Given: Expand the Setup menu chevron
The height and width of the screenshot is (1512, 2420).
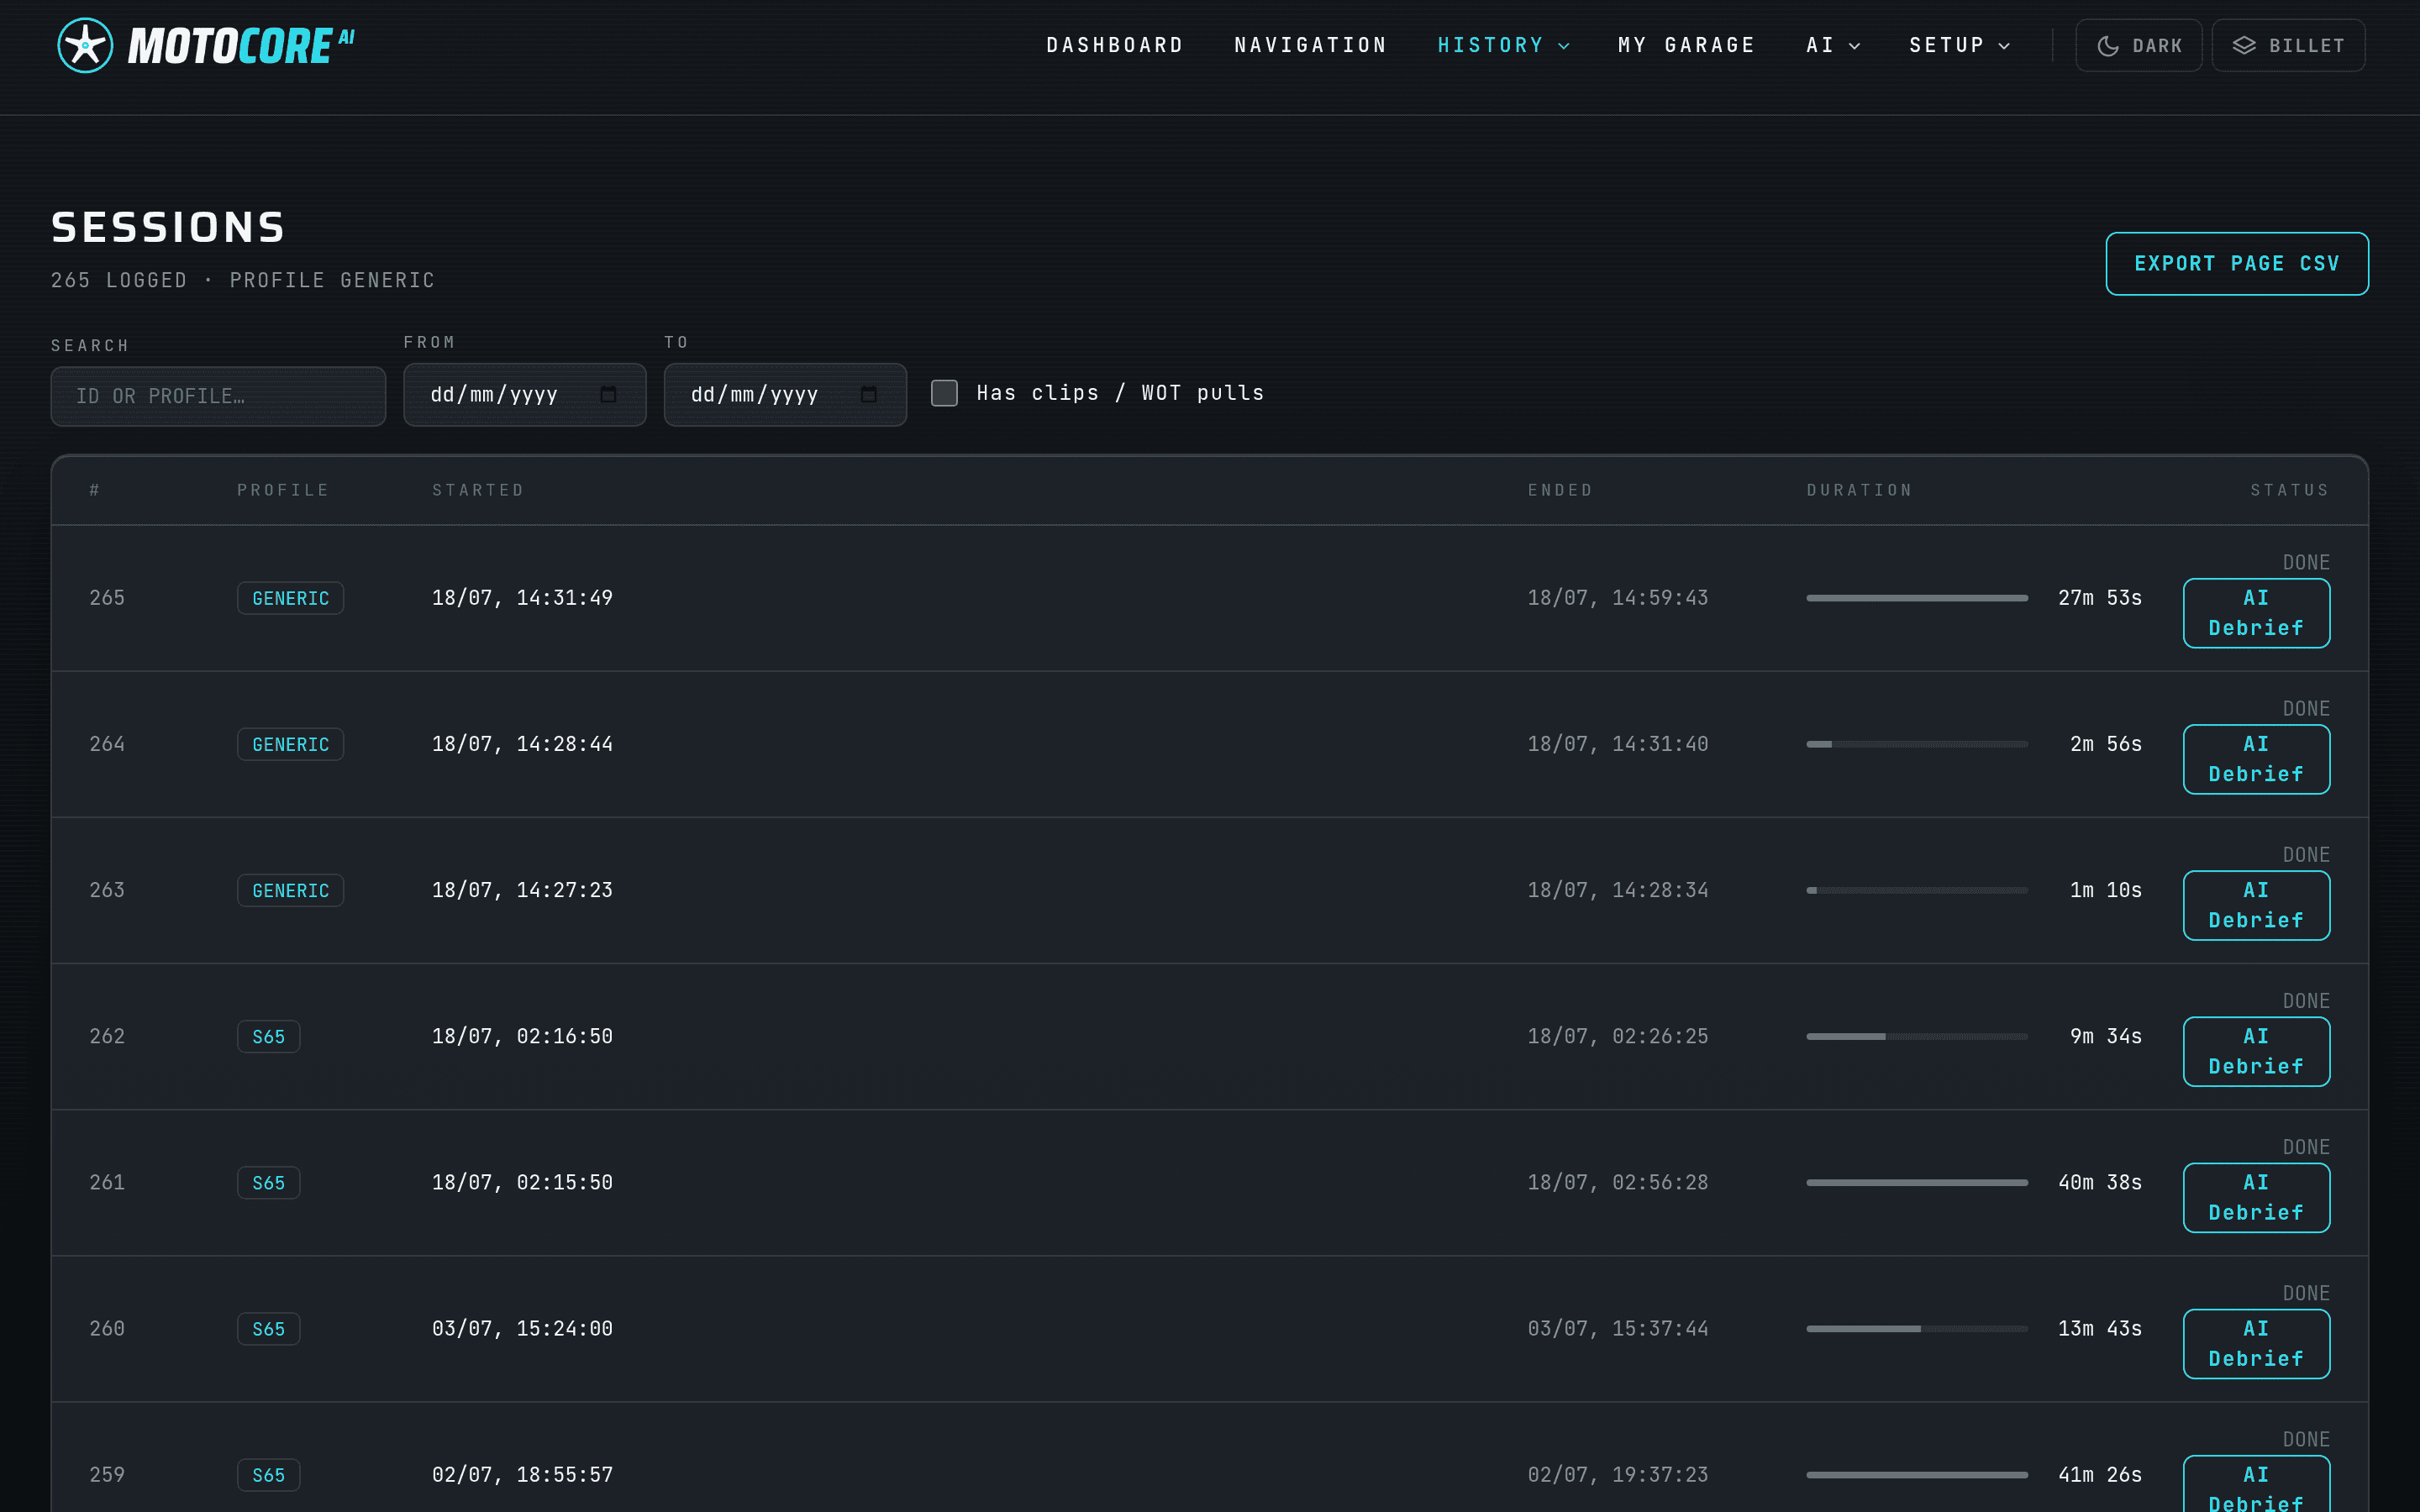Looking at the screenshot, I should (2004, 46).
